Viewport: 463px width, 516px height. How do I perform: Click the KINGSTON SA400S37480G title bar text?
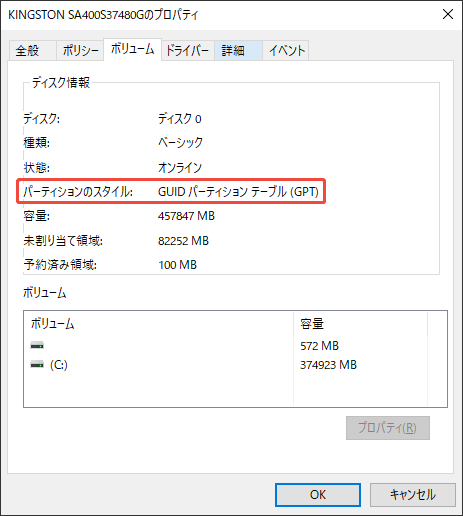click(x=103, y=15)
